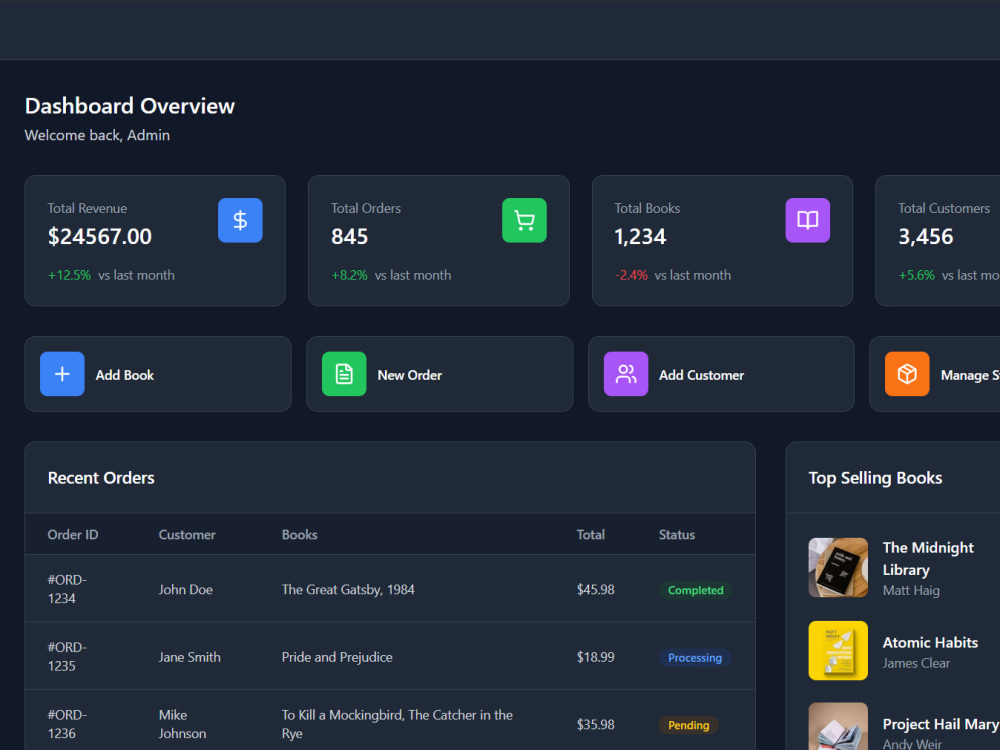Click the Project Hail Mary book cover
The width and height of the screenshot is (1000, 750).
click(838, 726)
